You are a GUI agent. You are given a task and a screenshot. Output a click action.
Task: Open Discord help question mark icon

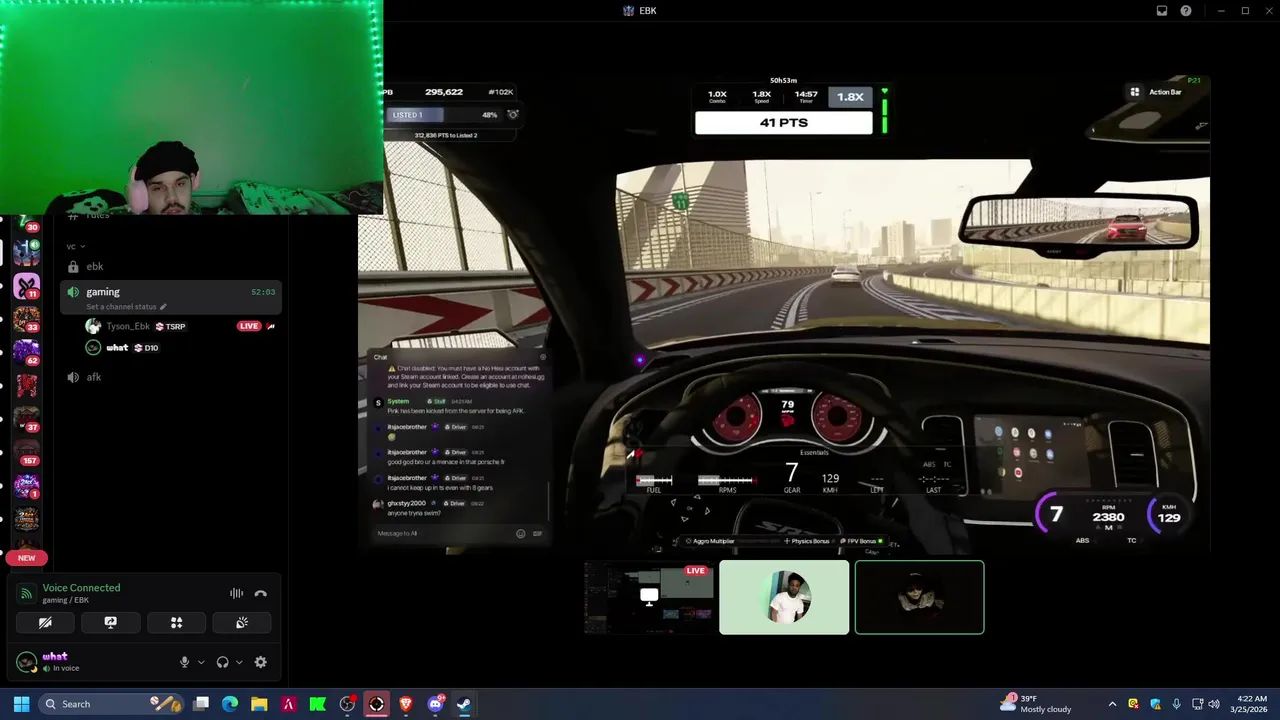tap(1186, 11)
